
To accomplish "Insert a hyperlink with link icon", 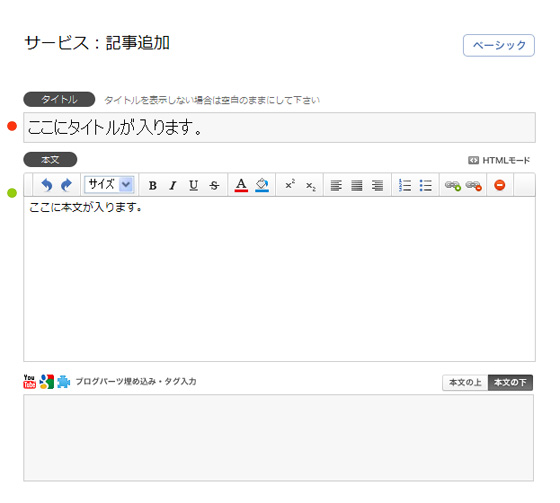I will tap(453, 185).
